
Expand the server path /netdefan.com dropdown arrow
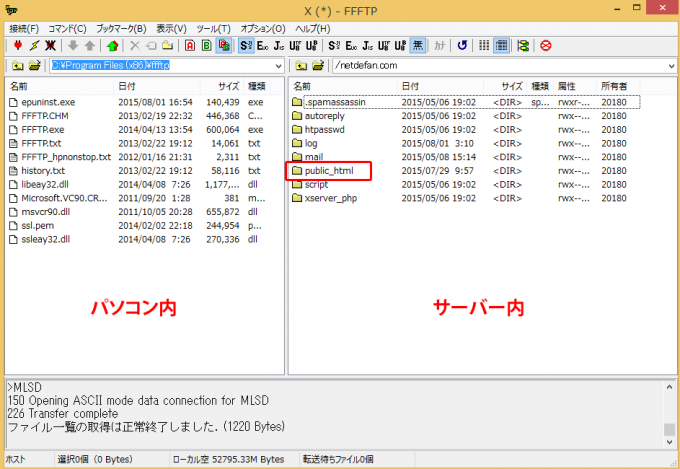point(671,66)
